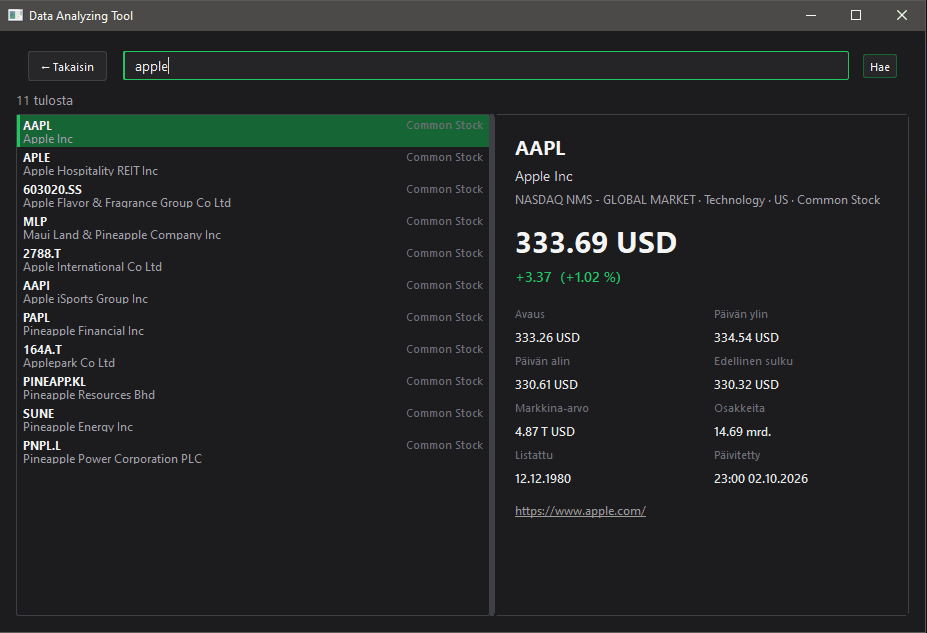This screenshot has height=633, width=927.
Task: Click the Hae search button
Action: click(880, 66)
